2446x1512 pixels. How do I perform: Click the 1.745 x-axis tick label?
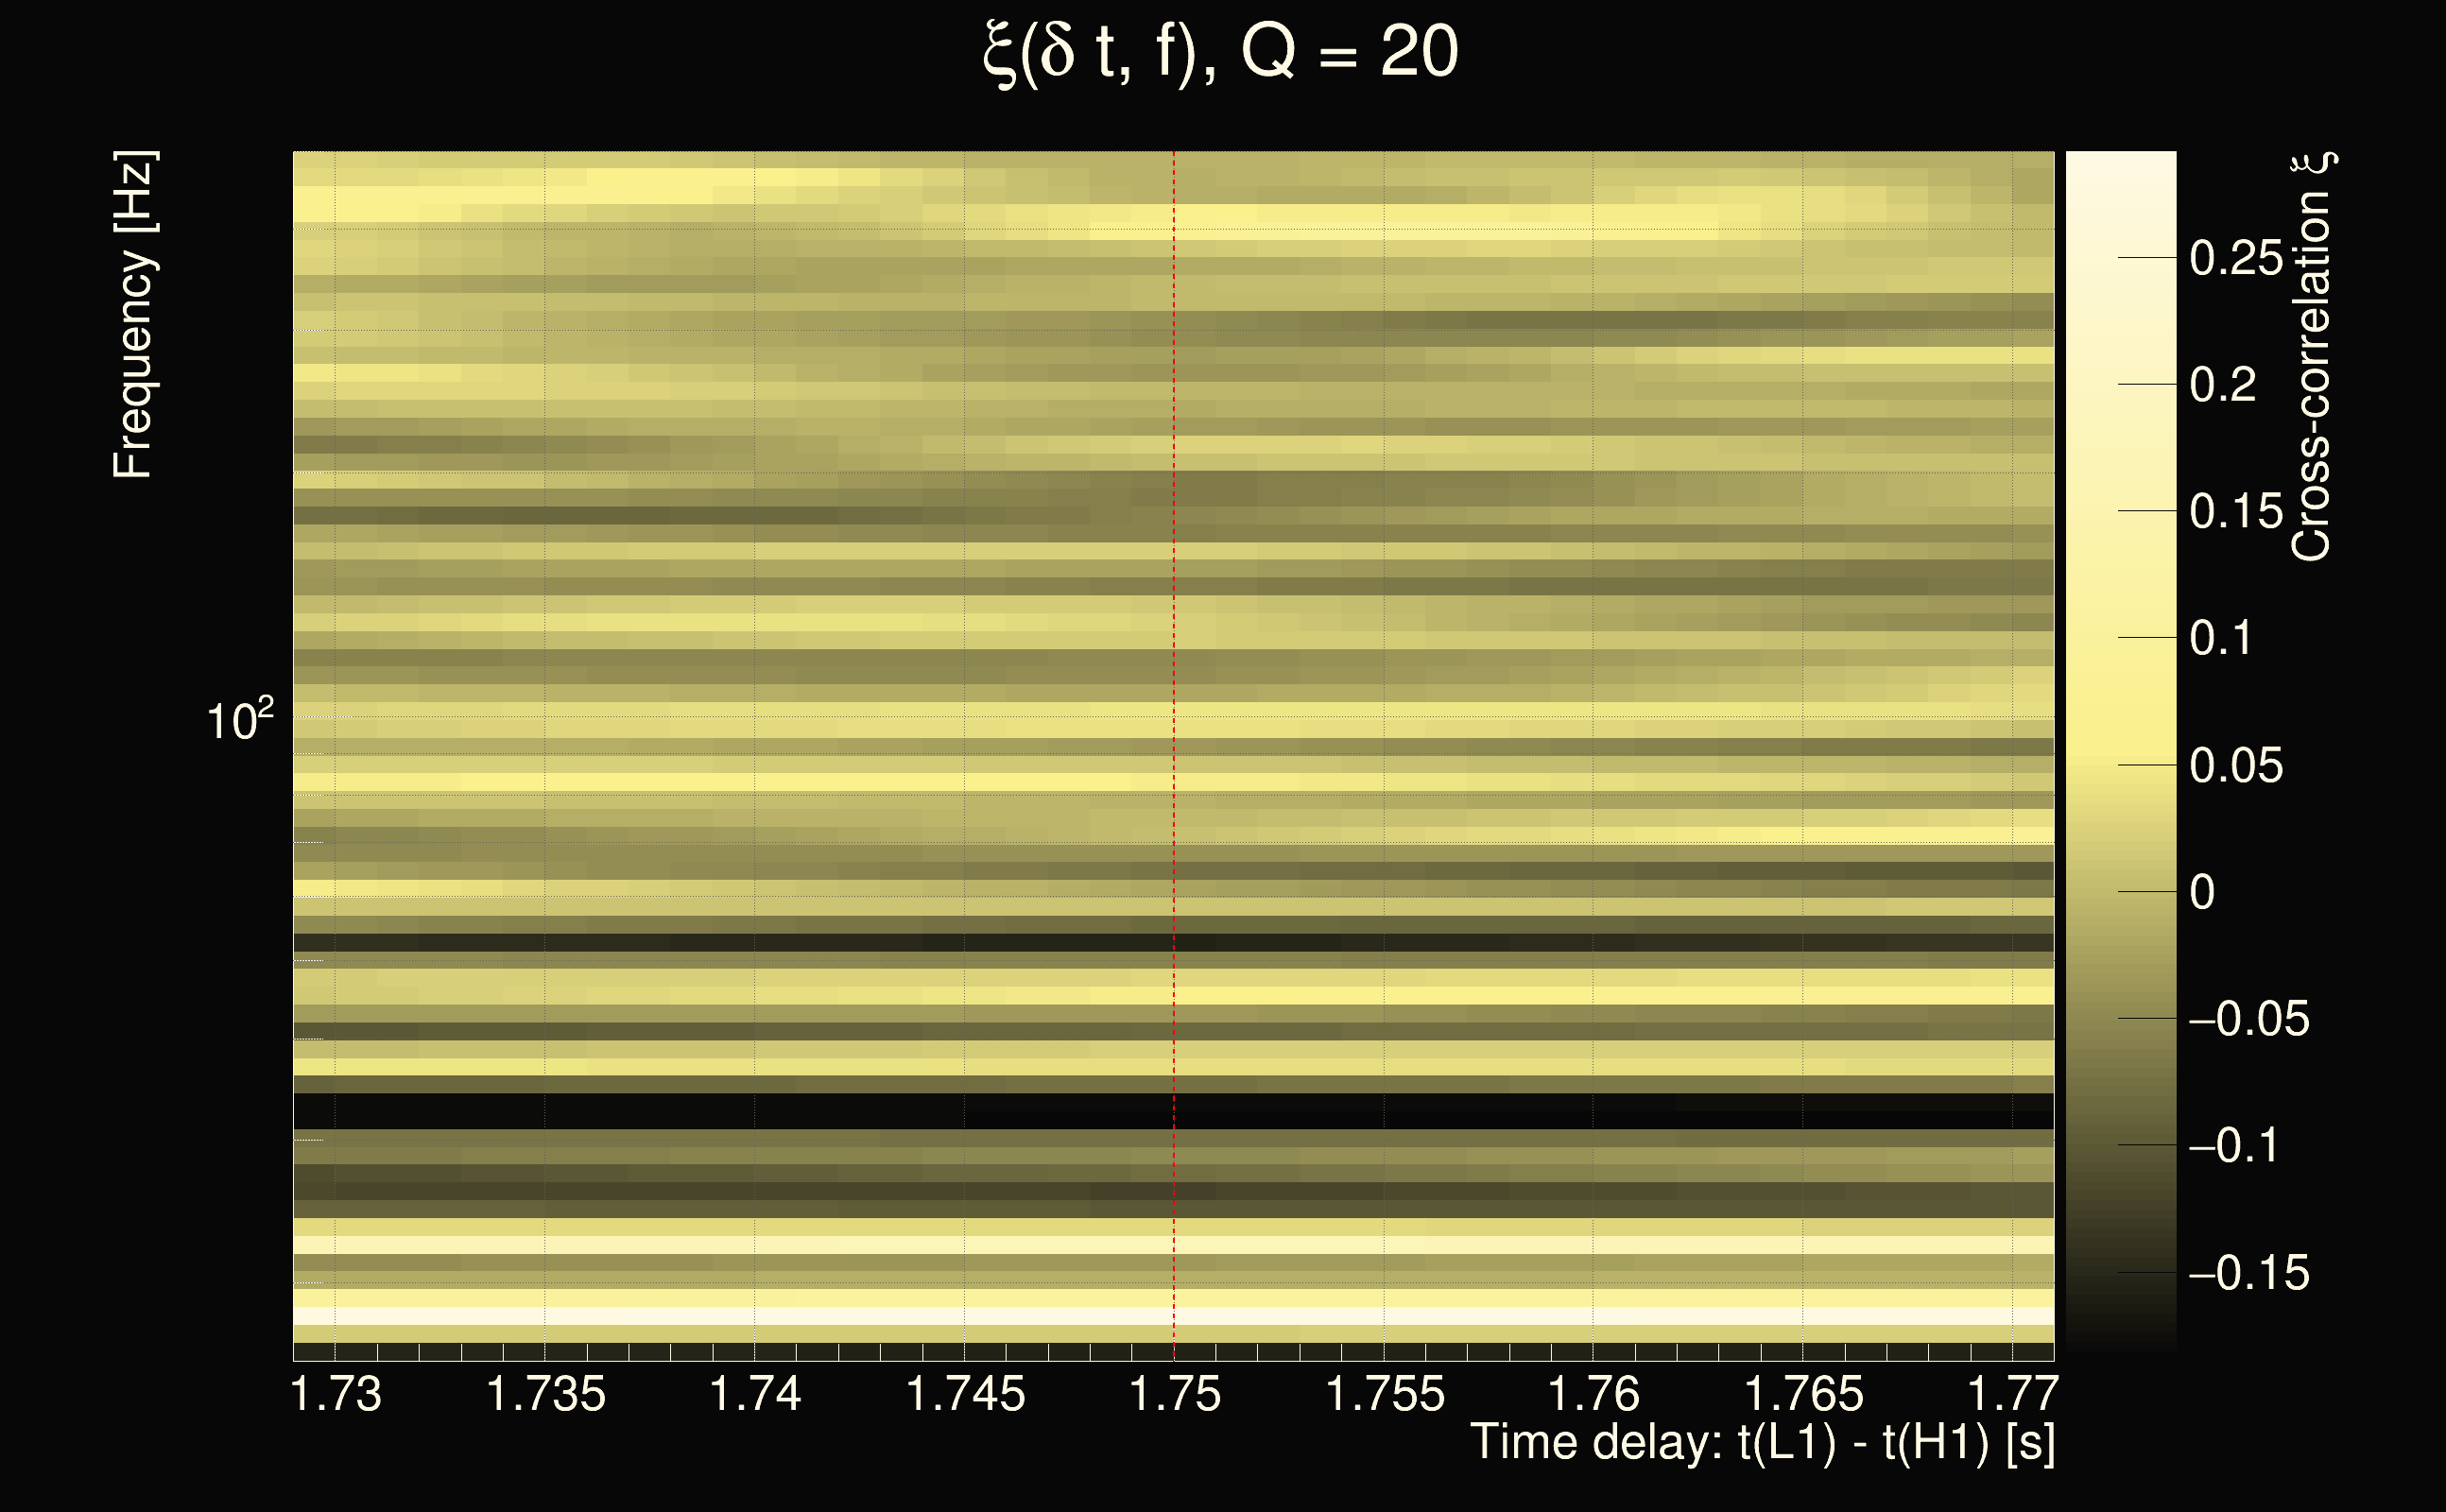pos(965,1394)
